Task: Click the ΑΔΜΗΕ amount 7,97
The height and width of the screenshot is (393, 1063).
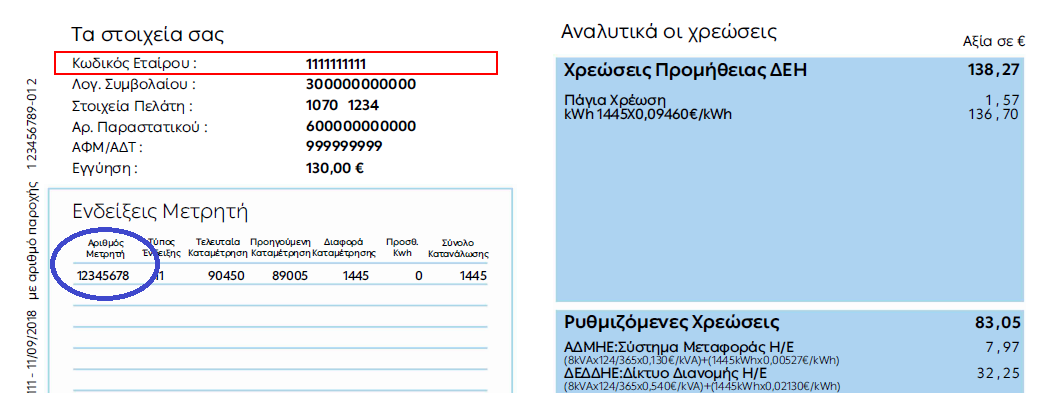Action: [x=1002, y=348]
